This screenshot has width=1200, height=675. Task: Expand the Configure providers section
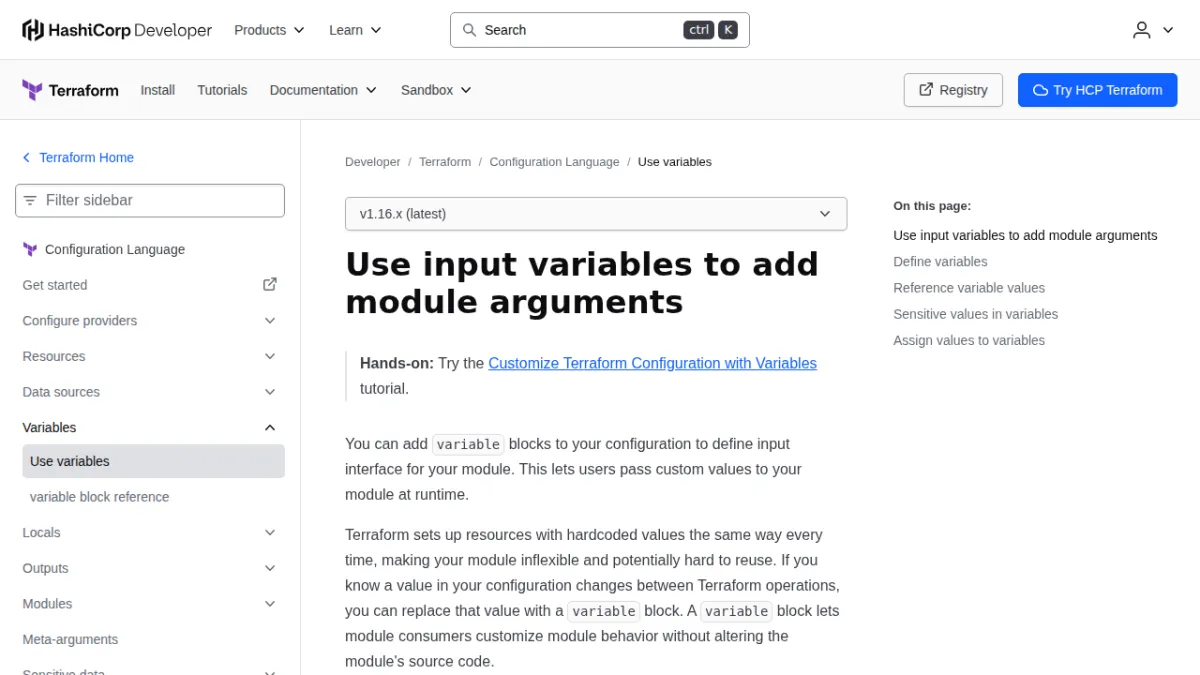tap(150, 320)
